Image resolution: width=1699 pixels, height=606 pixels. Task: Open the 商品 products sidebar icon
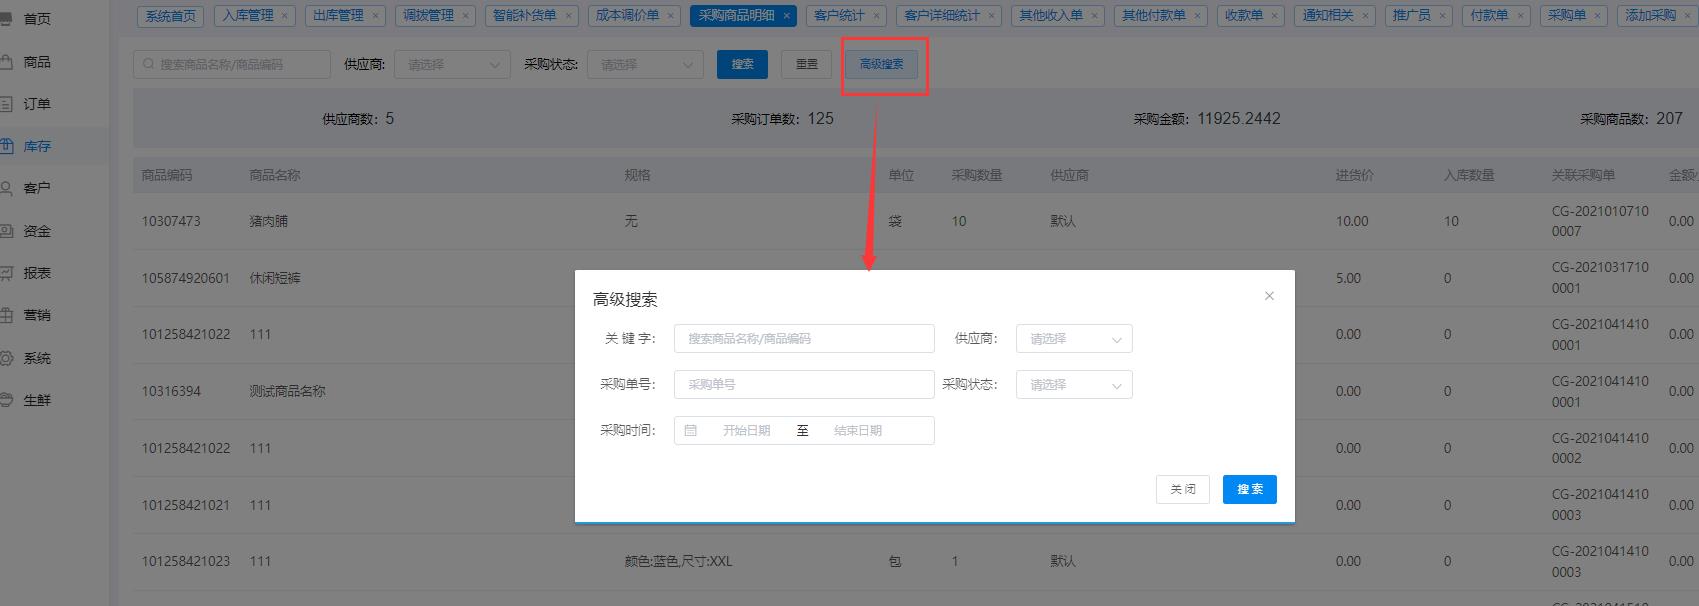(6, 62)
